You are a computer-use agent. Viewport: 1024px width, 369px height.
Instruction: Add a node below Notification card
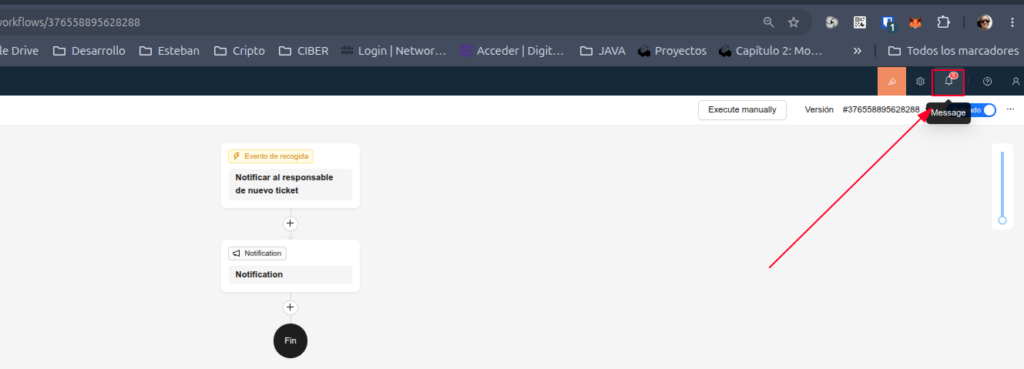[x=290, y=307]
